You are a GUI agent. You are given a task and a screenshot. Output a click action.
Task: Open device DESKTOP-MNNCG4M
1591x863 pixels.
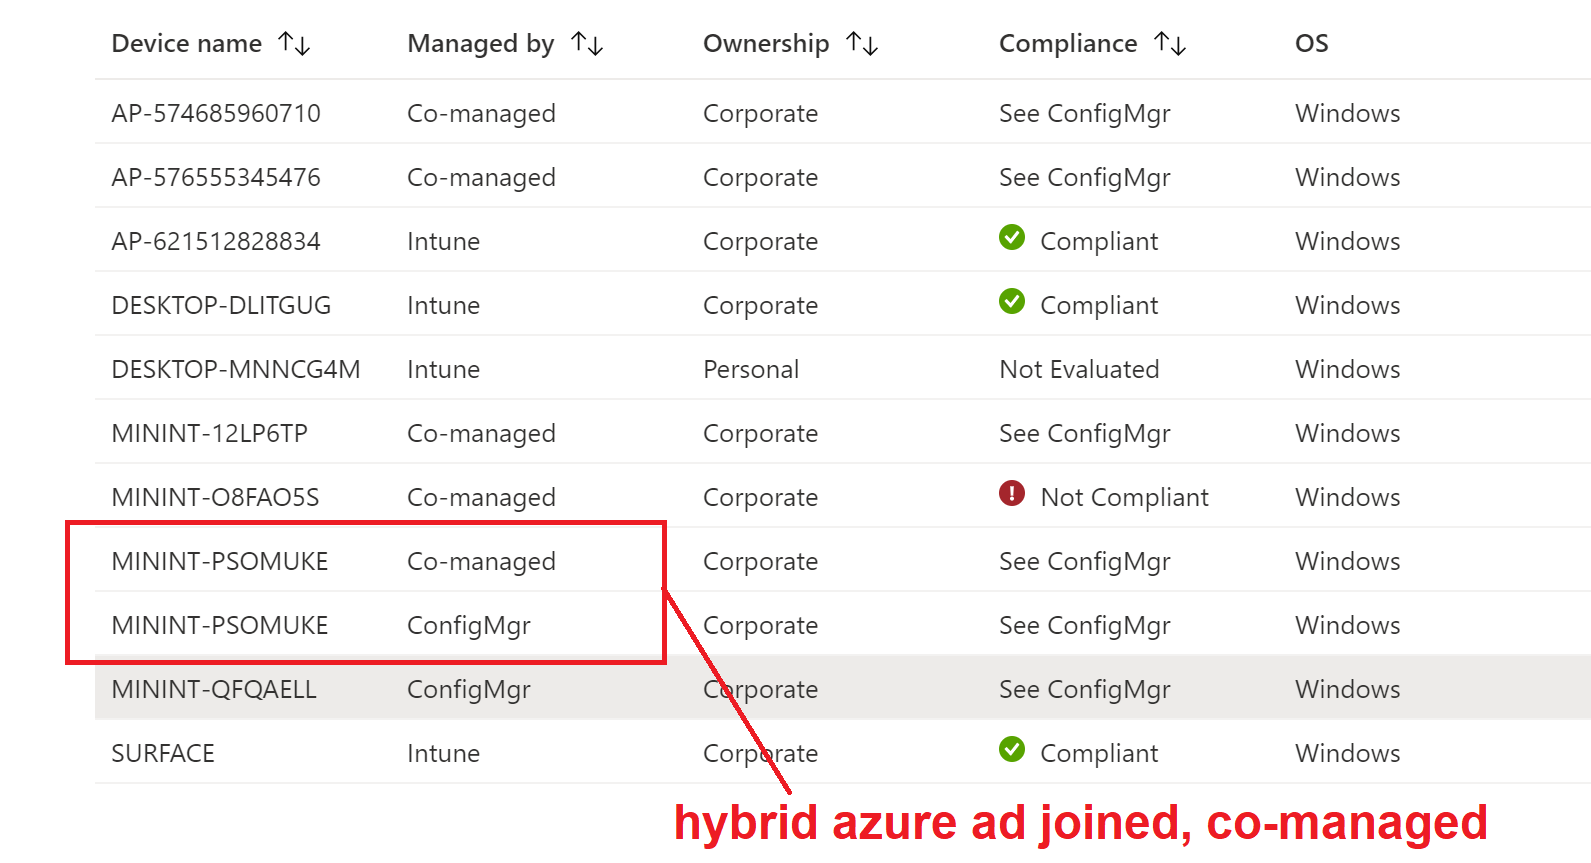236,369
